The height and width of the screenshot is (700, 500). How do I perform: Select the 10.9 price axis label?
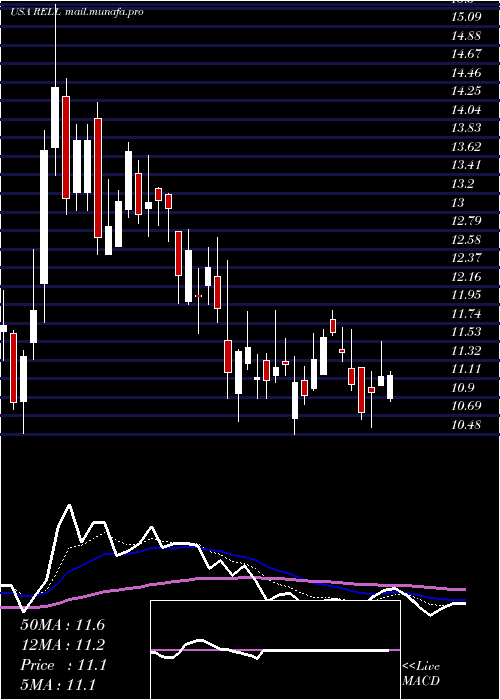463,388
